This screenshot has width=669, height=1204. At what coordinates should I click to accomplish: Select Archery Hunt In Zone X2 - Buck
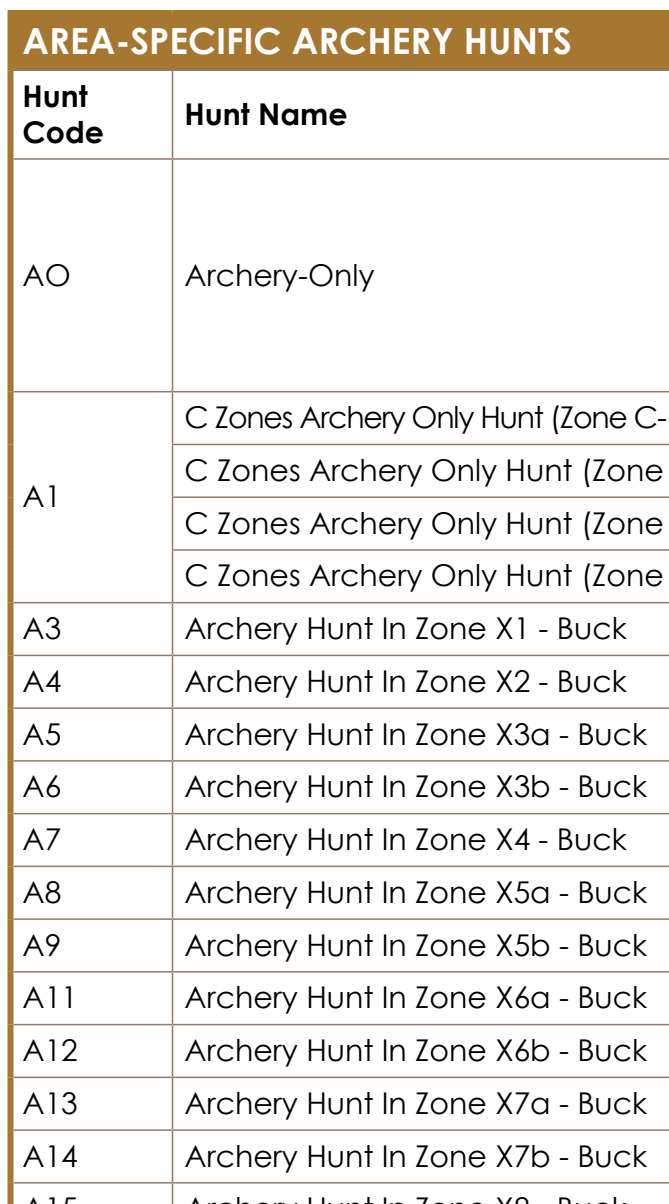pos(406,681)
